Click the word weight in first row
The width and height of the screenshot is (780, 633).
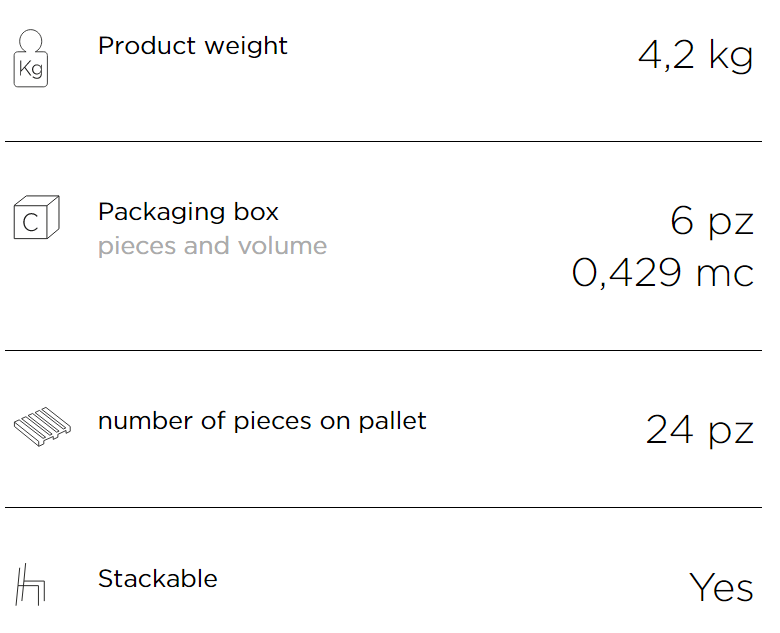[246, 47]
